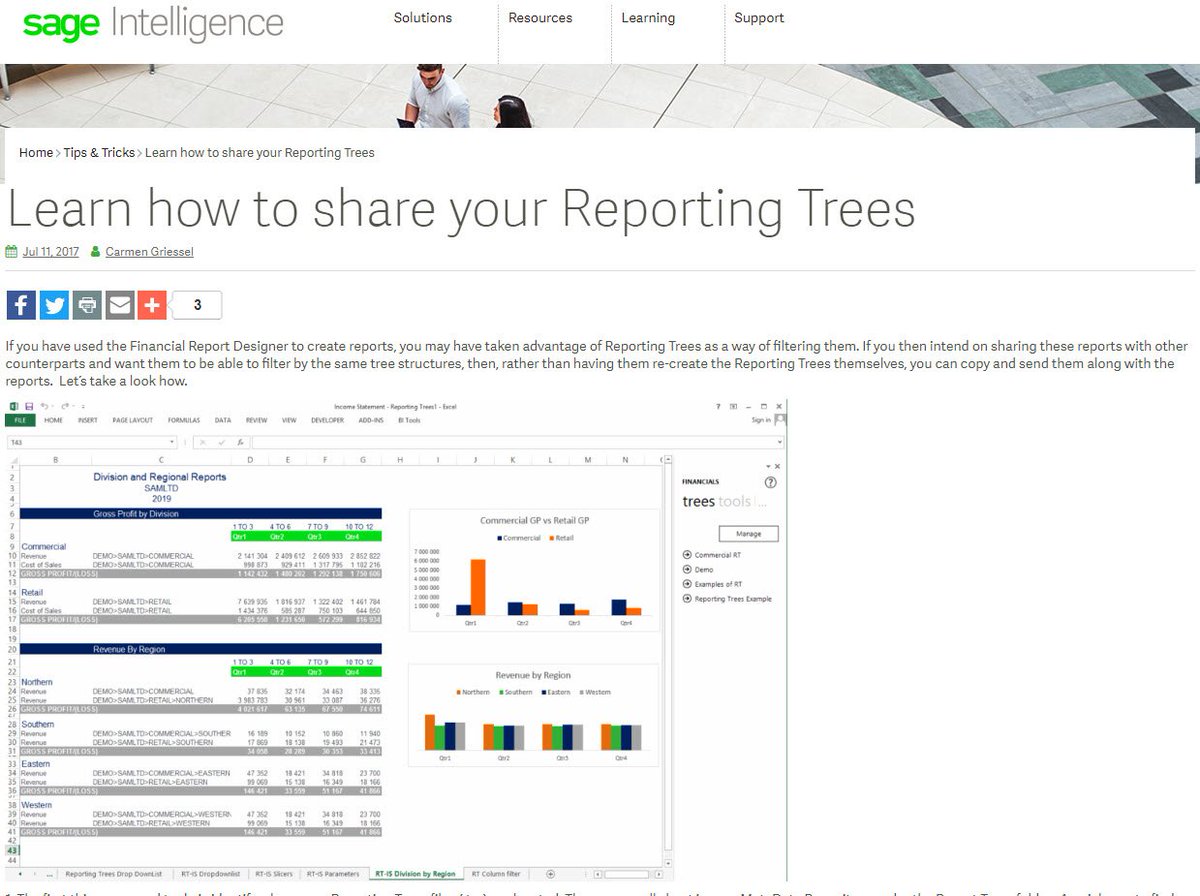Click the Excel undo arrow
The width and height of the screenshot is (1200, 896).
coord(44,406)
